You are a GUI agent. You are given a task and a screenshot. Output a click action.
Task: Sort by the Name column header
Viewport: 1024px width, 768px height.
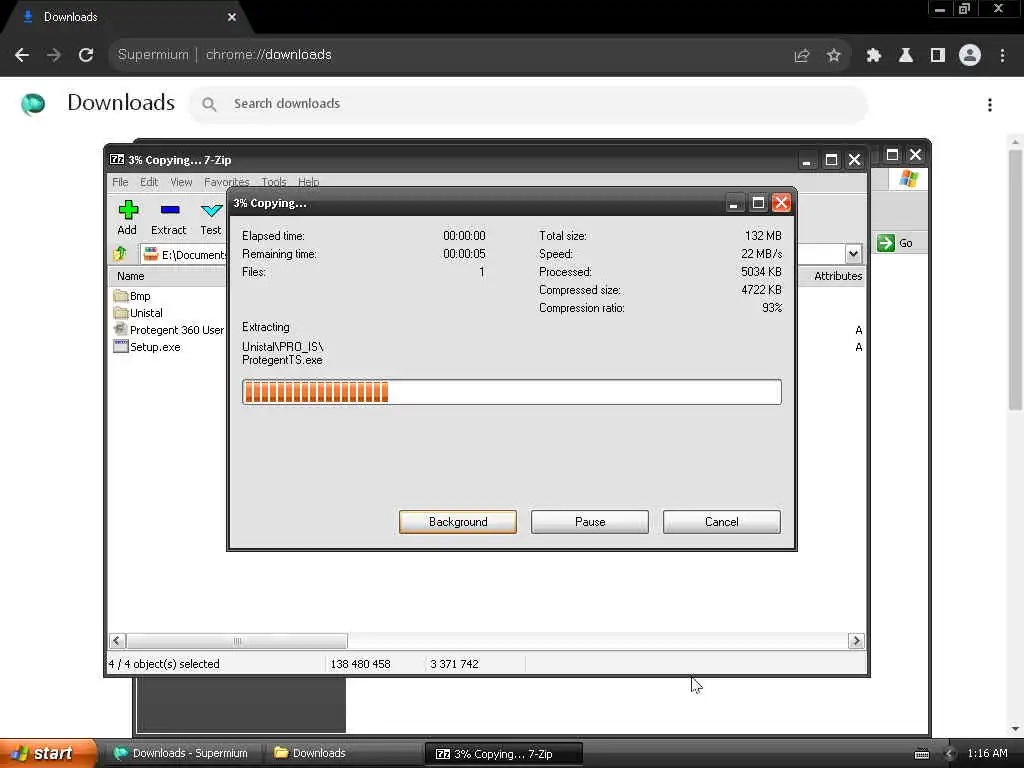168,276
